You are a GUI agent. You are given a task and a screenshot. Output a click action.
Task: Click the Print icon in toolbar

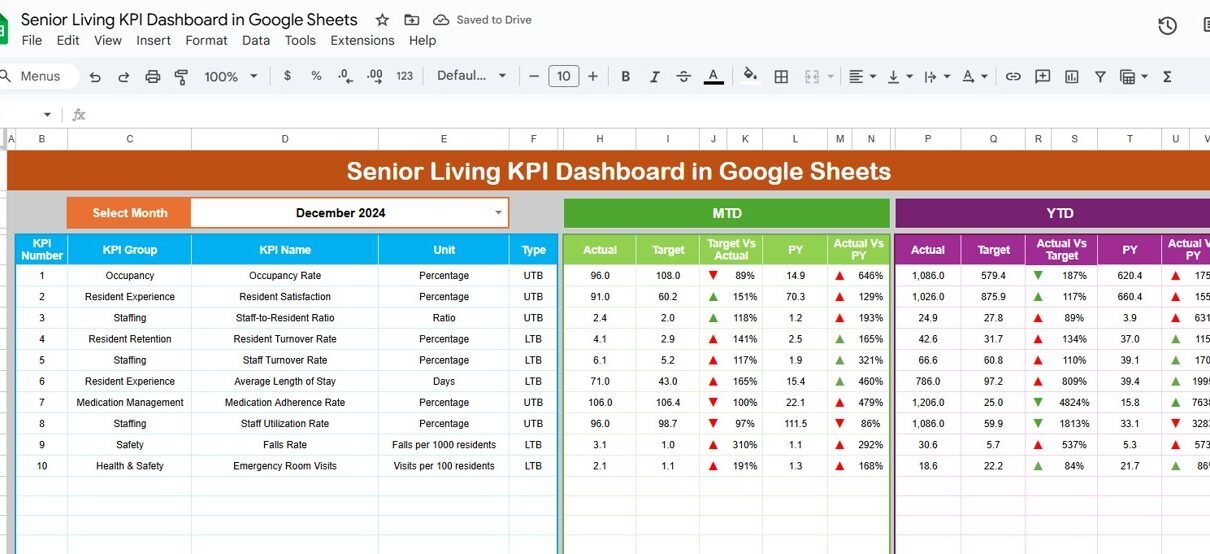point(152,77)
